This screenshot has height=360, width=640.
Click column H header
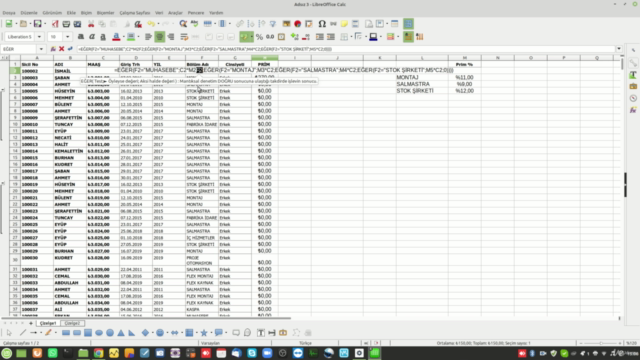tap(264, 58)
